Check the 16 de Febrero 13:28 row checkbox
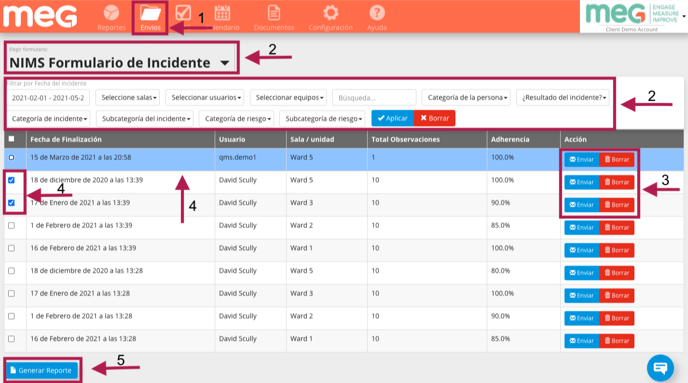The width and height of the screenshot is (688, 383). (x=11, y=339)
